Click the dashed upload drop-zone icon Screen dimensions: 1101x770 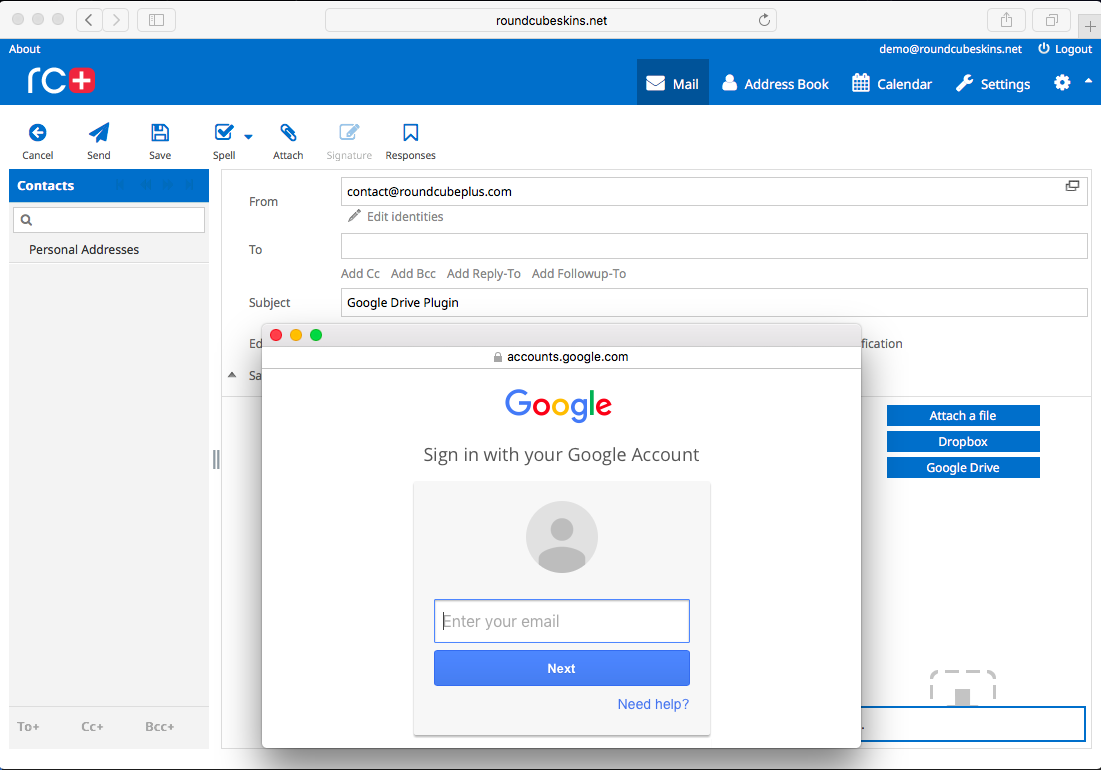point(963,686)
